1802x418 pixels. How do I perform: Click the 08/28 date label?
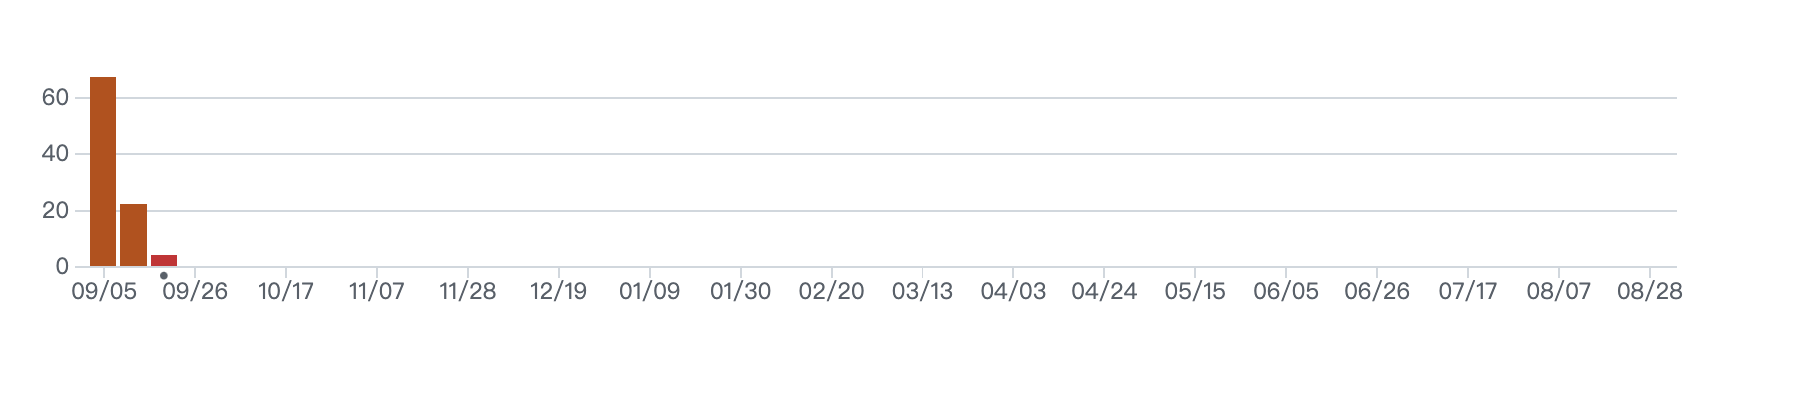(1650, 291)
